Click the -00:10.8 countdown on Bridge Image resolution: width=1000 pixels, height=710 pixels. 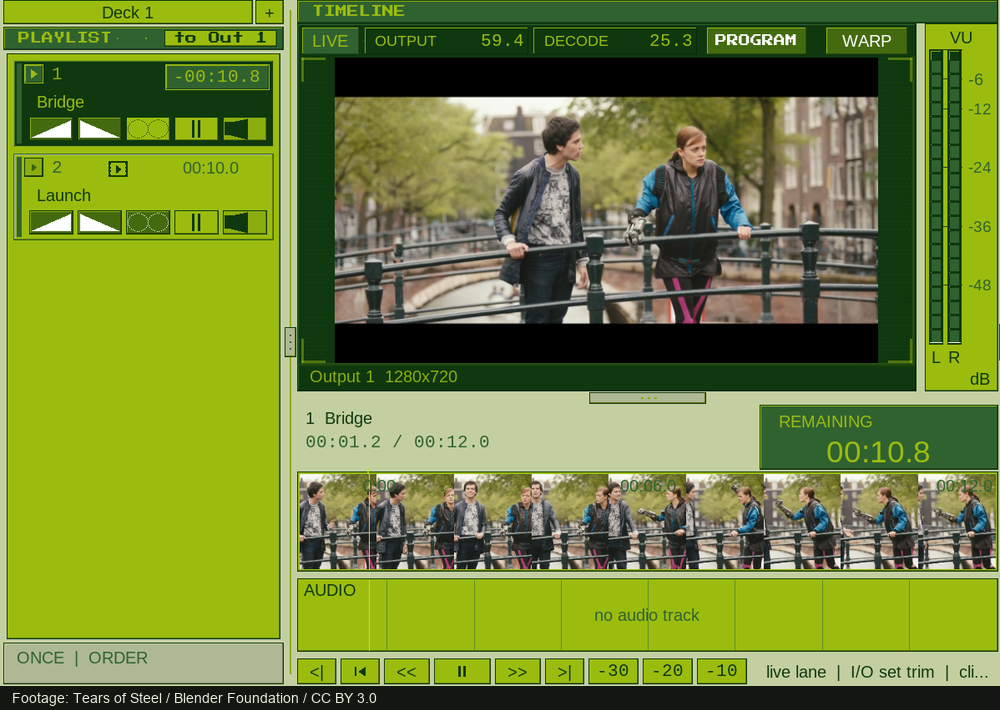click(217, 77)
